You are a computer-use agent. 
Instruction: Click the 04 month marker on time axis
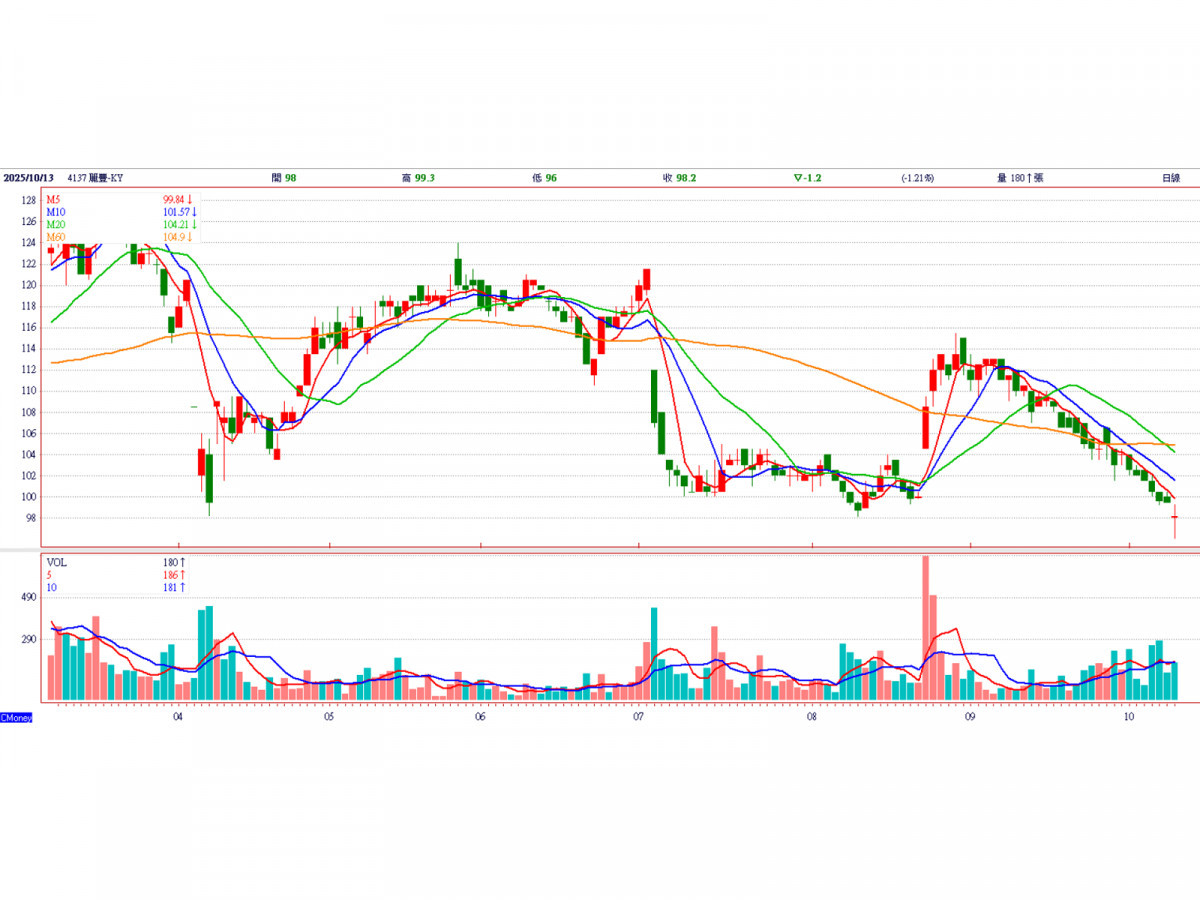[x=177, y=717]
